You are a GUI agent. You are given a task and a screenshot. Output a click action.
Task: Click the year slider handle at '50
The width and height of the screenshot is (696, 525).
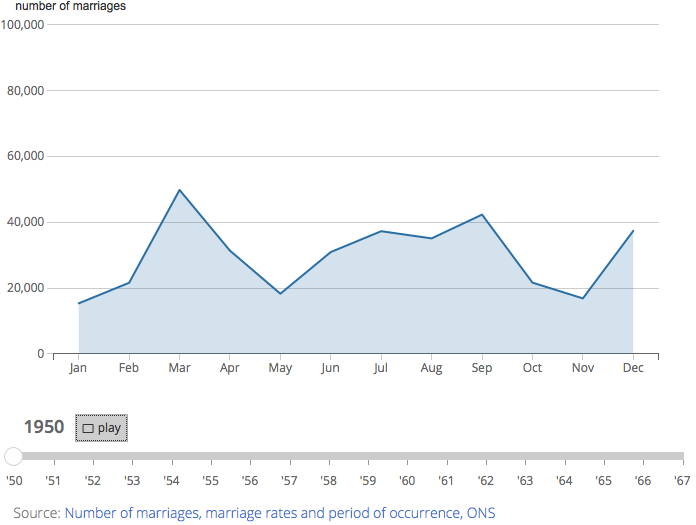(13, 456)
